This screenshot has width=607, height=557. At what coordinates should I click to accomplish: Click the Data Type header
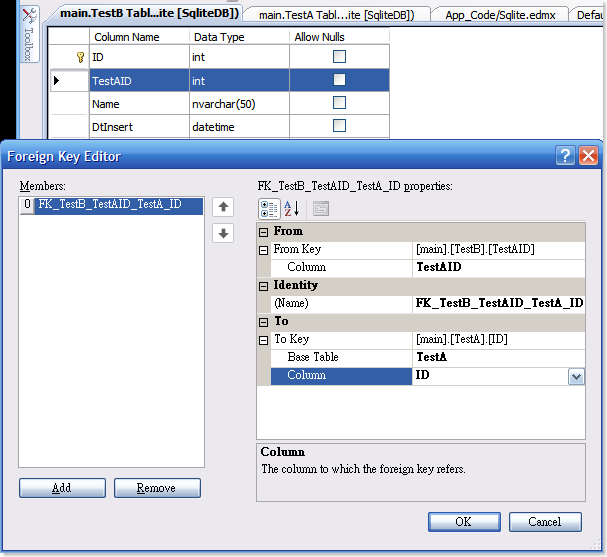click(x=239, y=37)
